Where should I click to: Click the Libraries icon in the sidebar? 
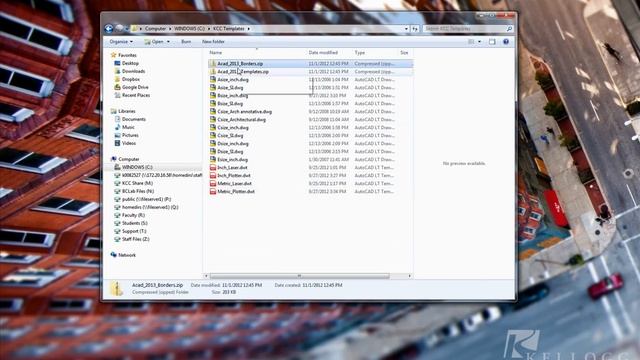tap(113, 111)
